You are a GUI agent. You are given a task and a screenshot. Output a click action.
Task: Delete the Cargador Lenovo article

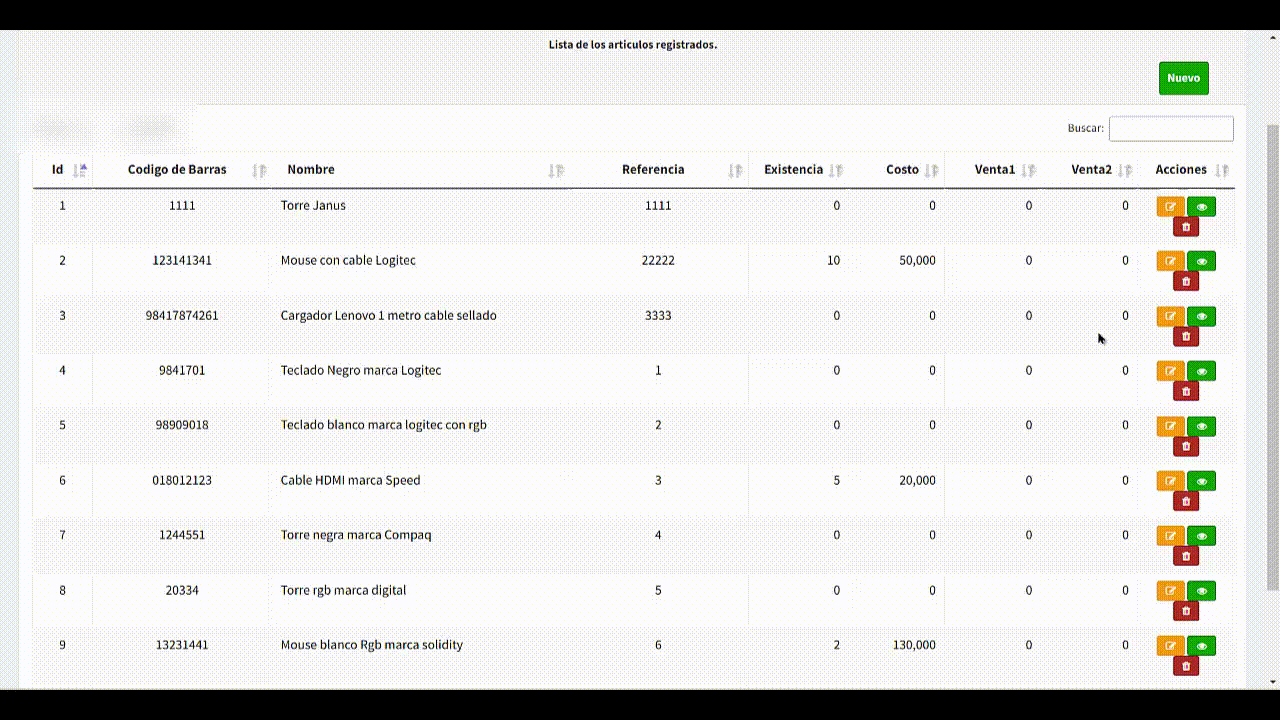(x=1185, y=337)
